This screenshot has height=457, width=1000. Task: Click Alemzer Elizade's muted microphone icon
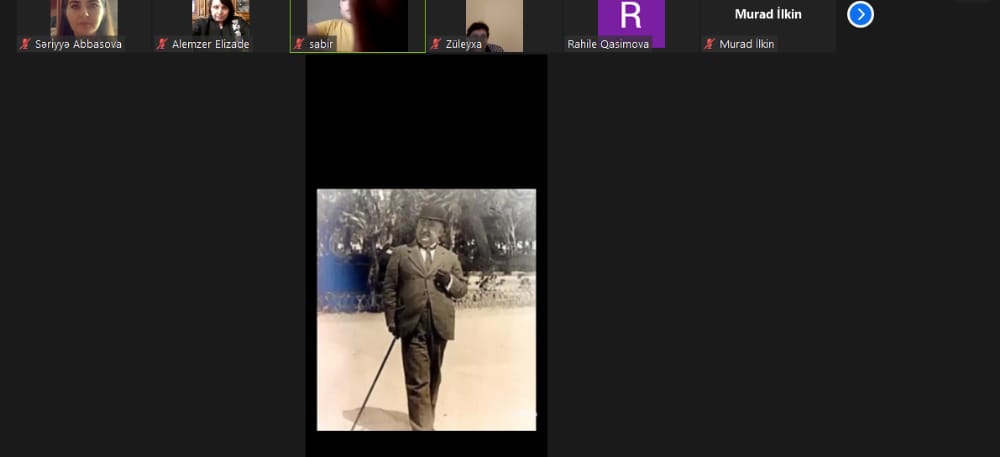pos(162,44)
